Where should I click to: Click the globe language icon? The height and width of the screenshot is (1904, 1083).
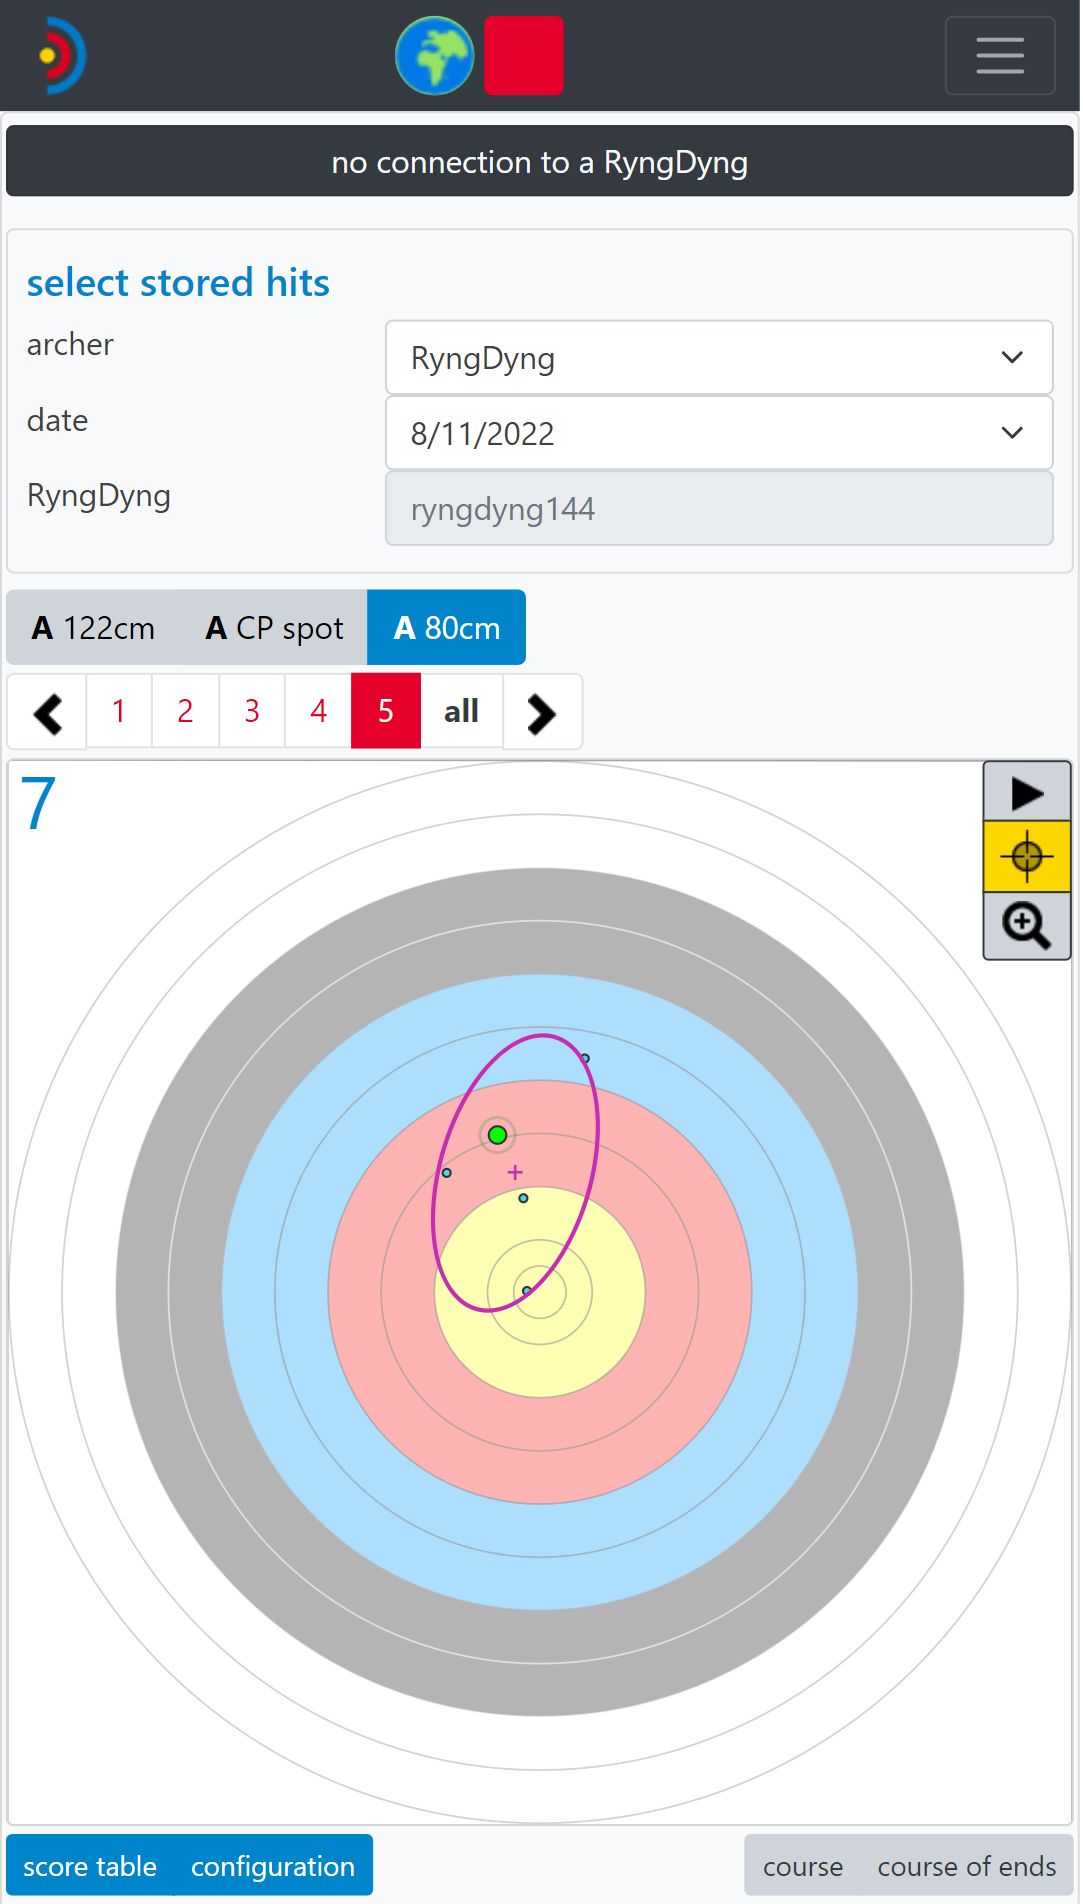coord(434,56)
